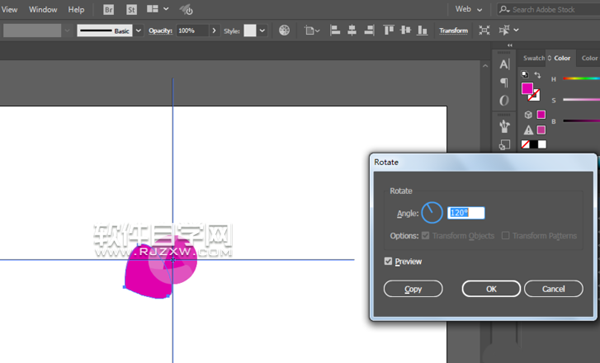Click the Copy button in Rotate dialog
Screen dimensions: 600x363
point(413,289)
